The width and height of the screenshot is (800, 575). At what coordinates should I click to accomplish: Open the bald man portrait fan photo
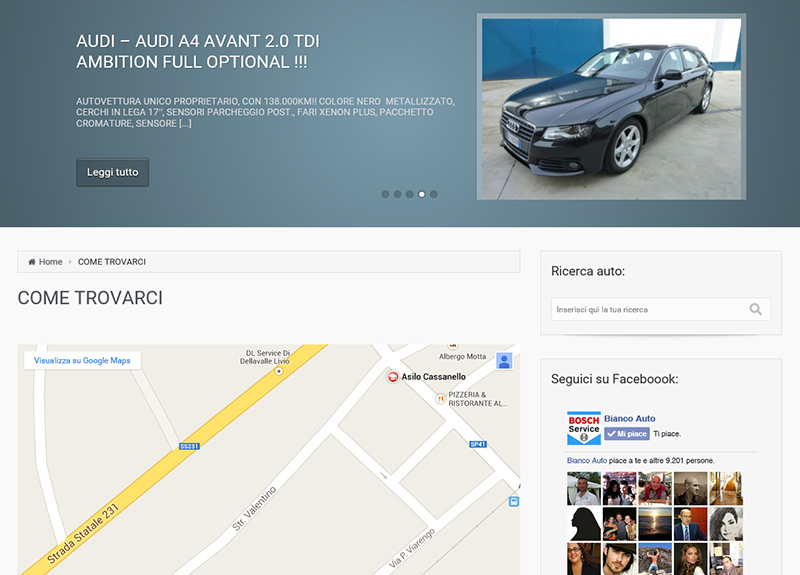pos(690,488)
